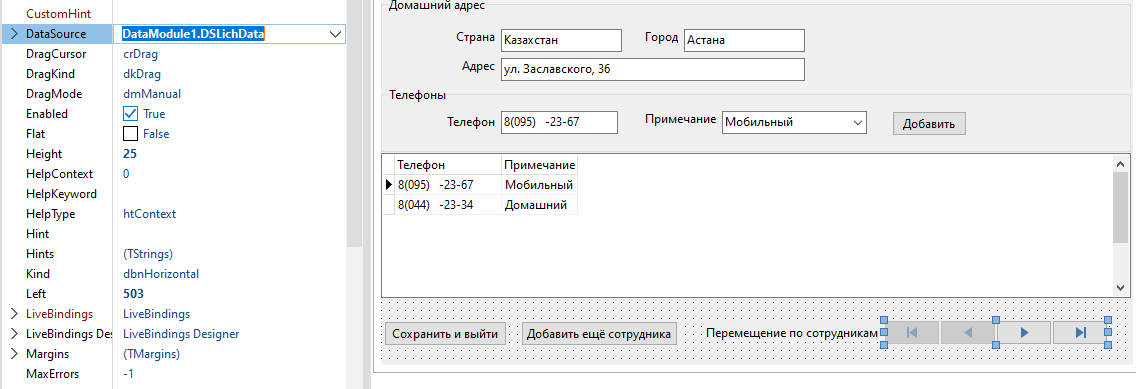Expand the LiveBindings Designer property node
Viewport: 1136px width, 389px height.
pos(14,334)
